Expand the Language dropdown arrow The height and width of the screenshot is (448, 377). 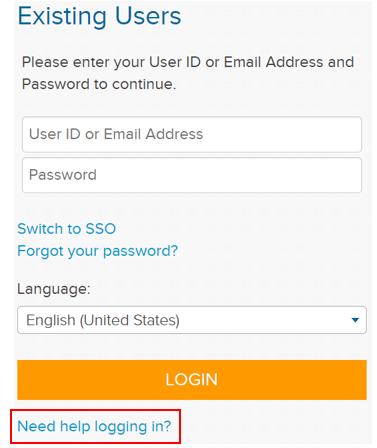[355, 320]
